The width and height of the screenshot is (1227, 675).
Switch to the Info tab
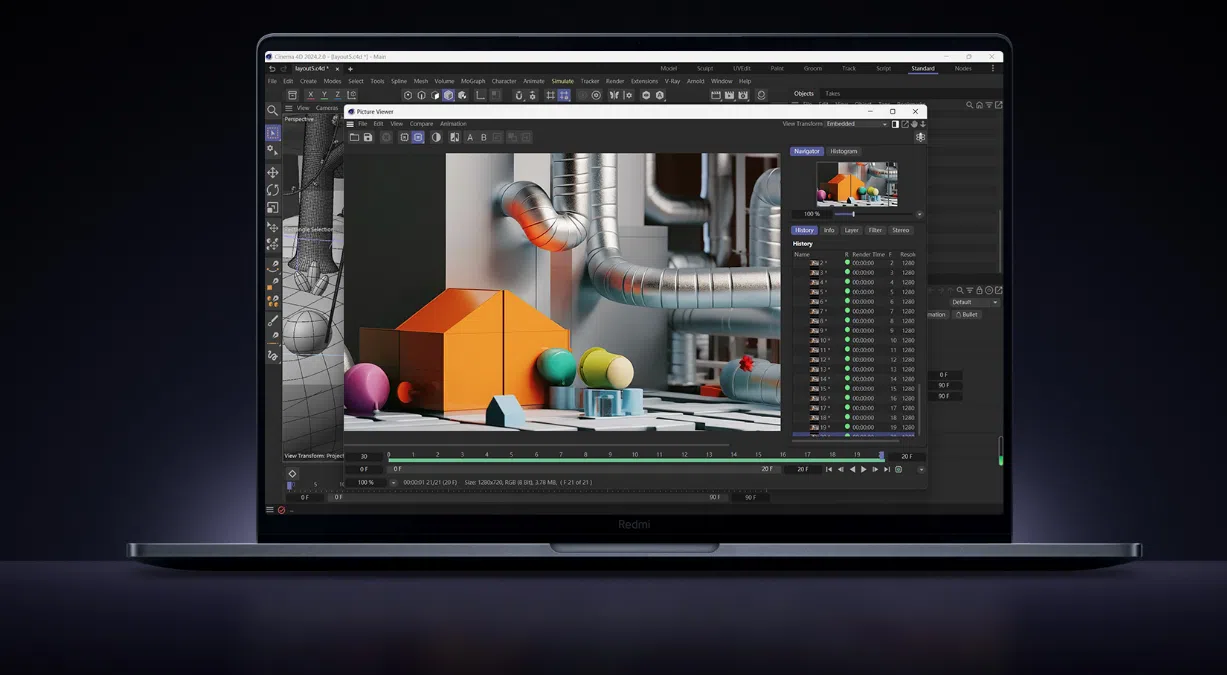[x=829, y=230]
